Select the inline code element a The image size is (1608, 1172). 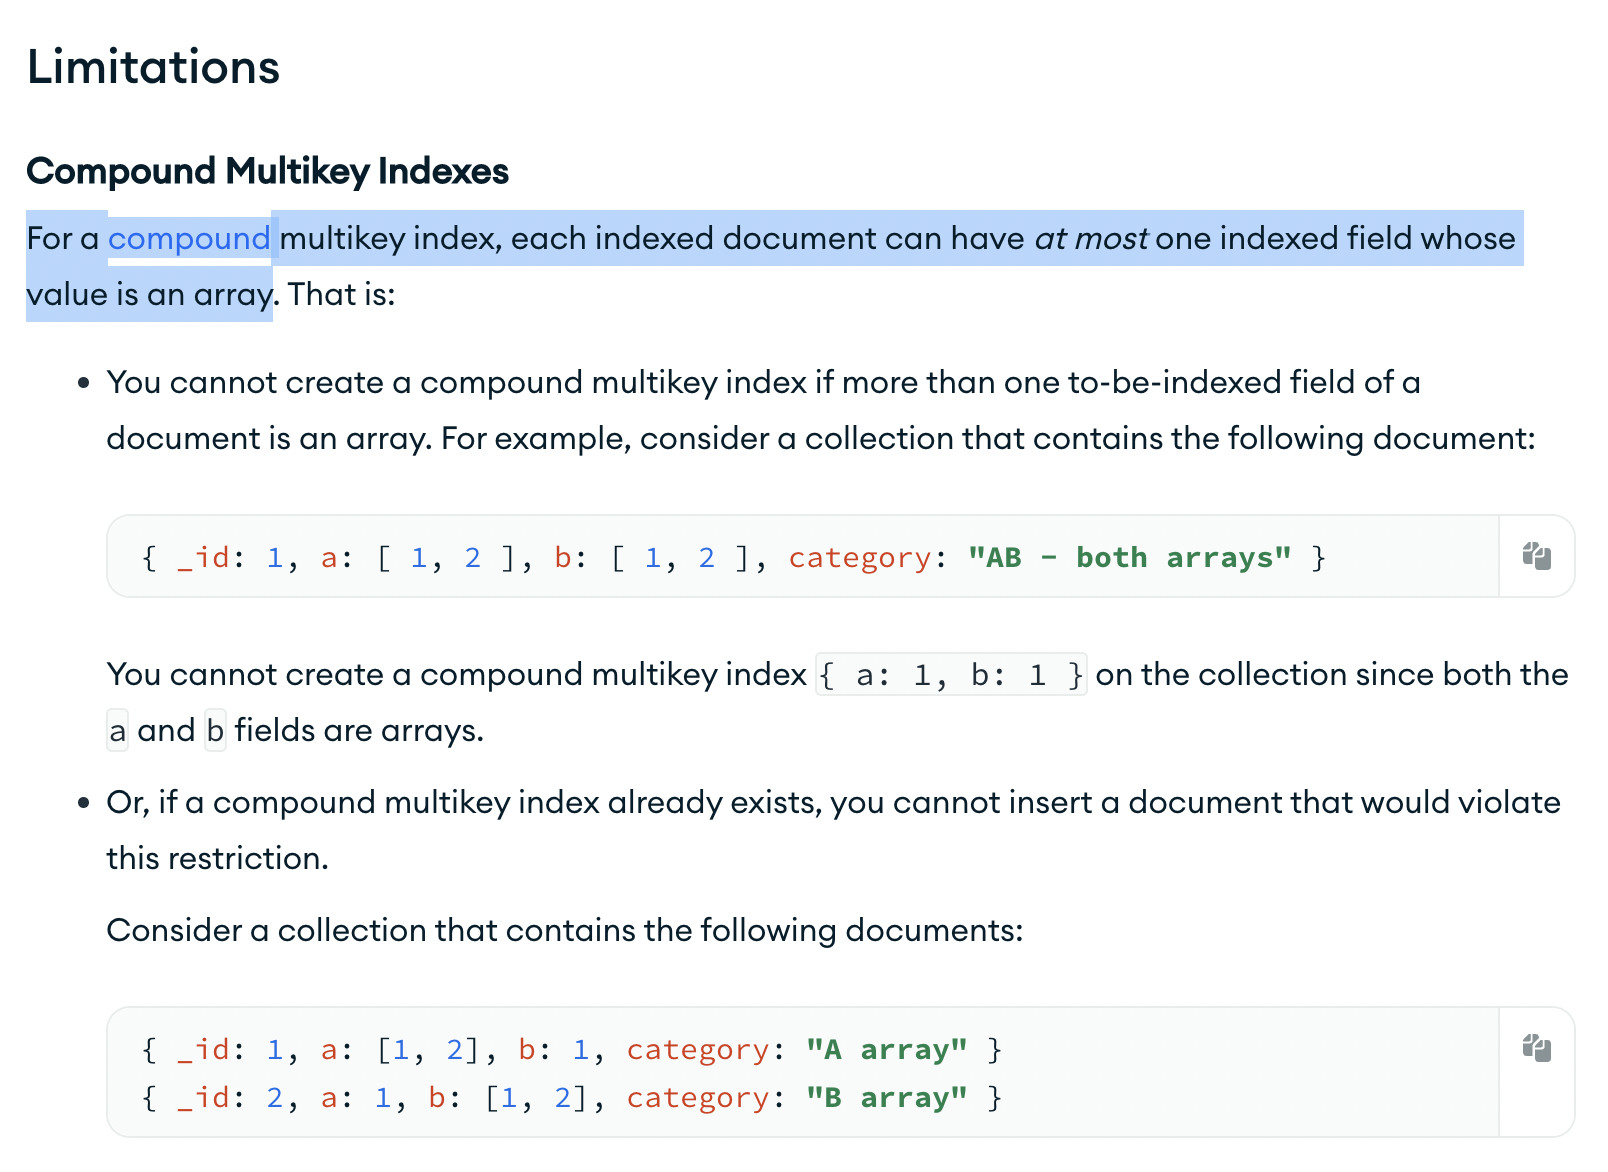click(116, 730)
